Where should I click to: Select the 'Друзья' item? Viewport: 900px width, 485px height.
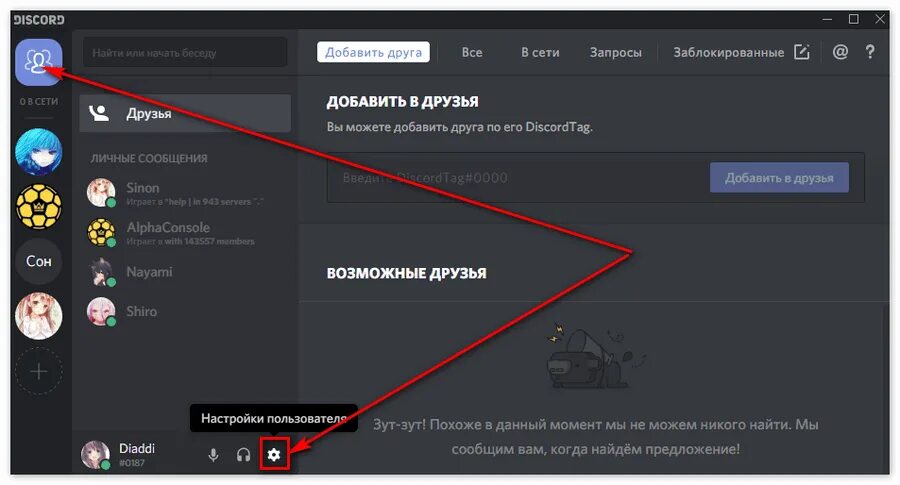tap(185, 113)
